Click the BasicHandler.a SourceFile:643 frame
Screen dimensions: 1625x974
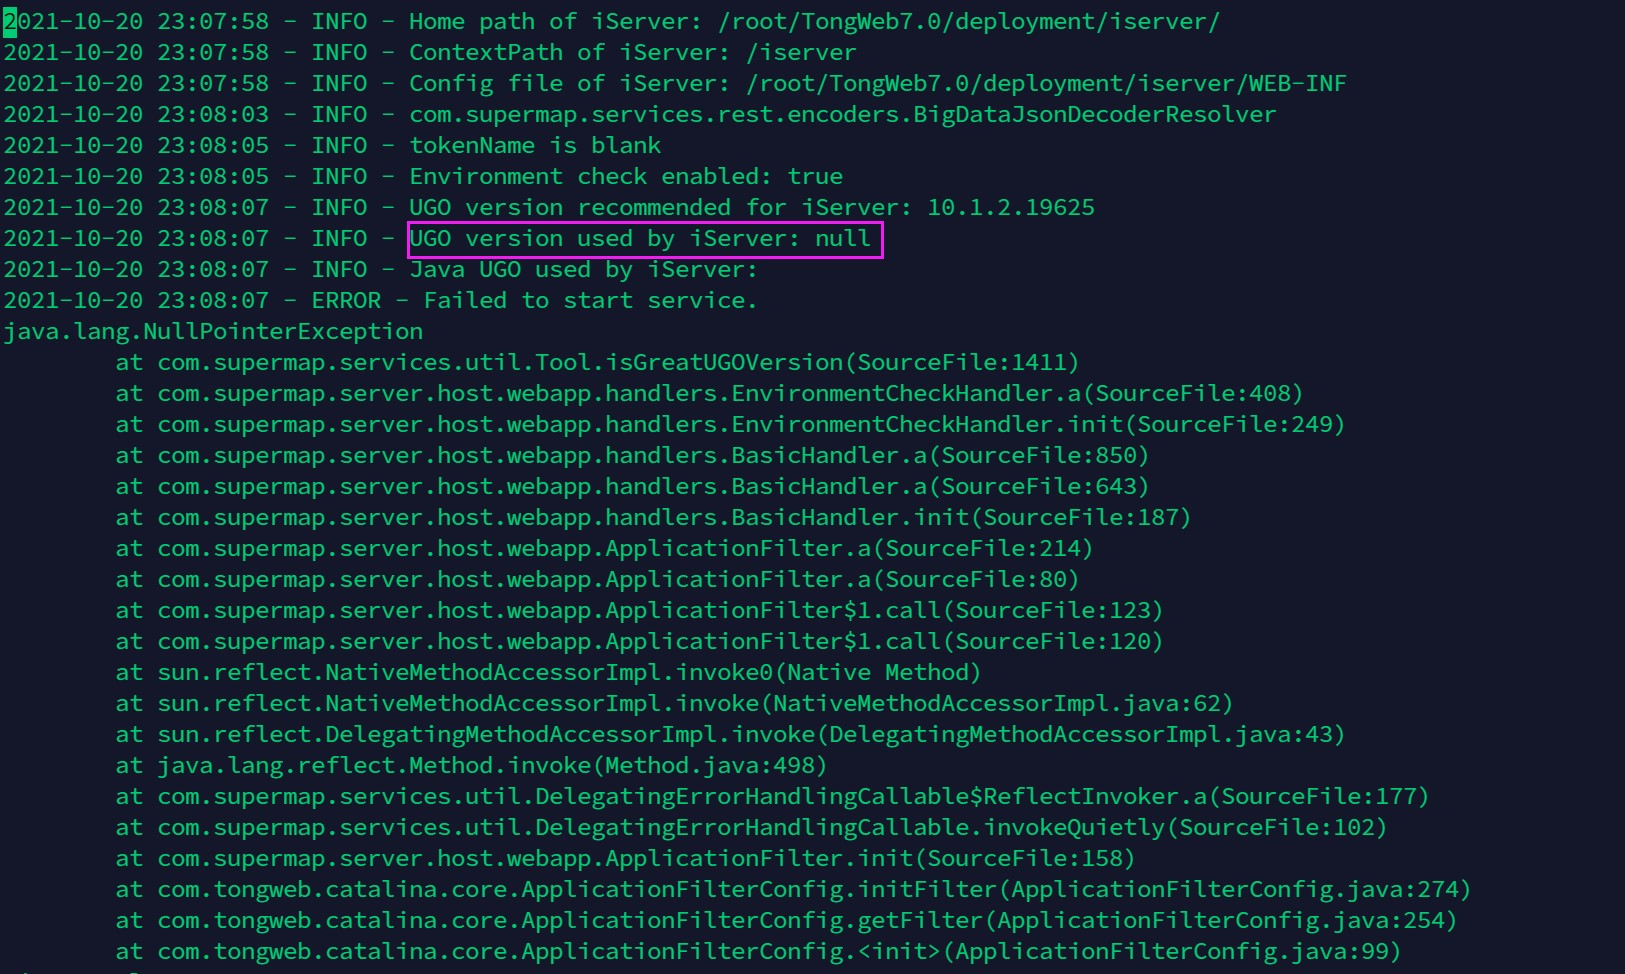pyautogui.click(x=632, y=486)
